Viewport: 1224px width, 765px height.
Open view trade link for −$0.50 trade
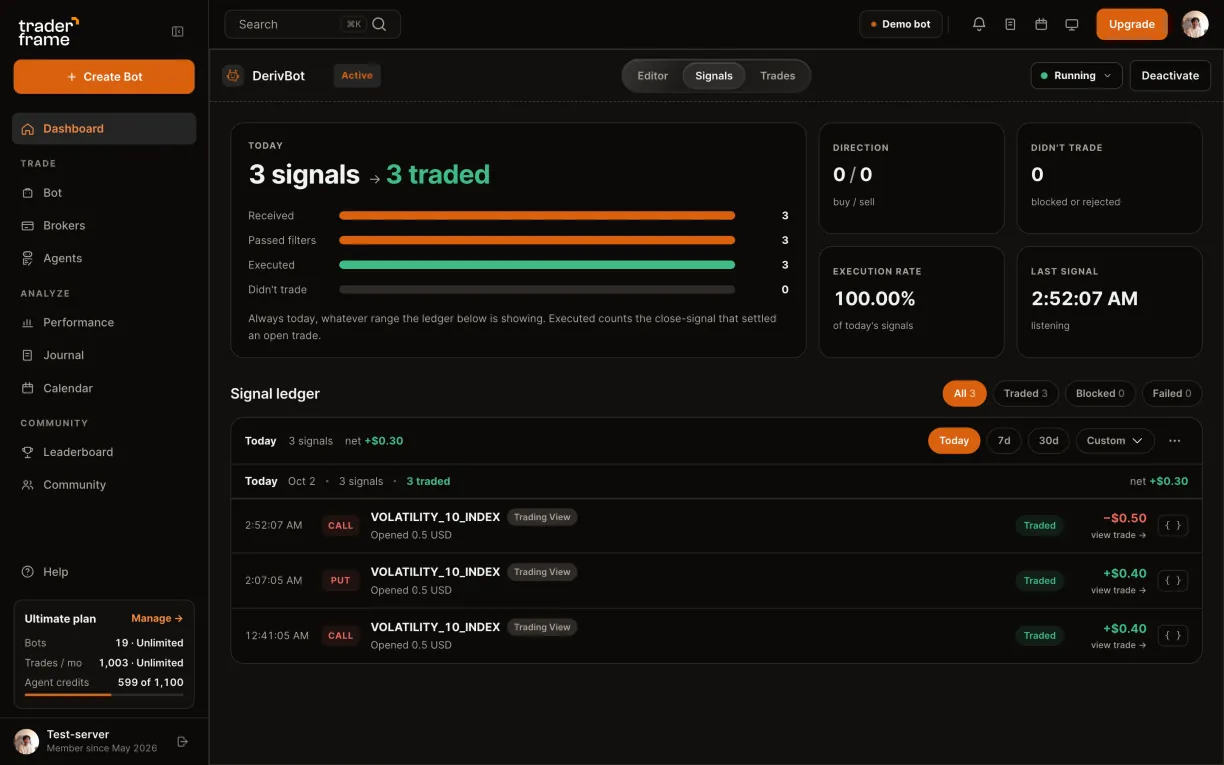1119,536
